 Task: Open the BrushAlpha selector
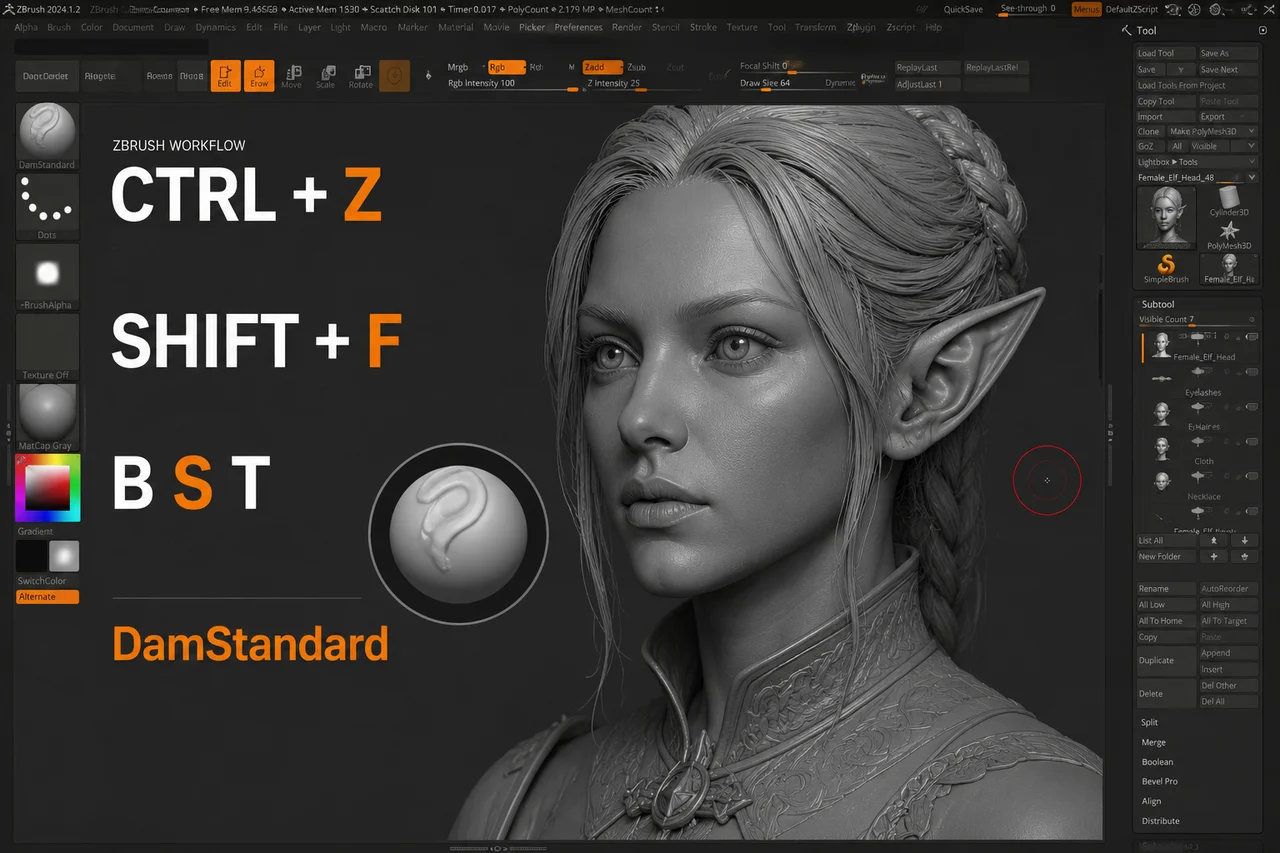click(x=47, y=277)
